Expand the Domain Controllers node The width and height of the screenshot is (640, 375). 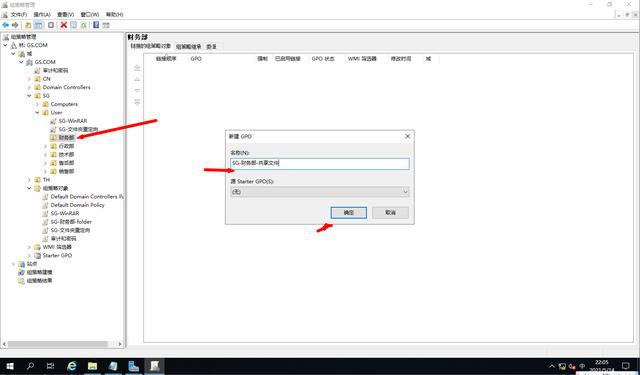[29, 87]
